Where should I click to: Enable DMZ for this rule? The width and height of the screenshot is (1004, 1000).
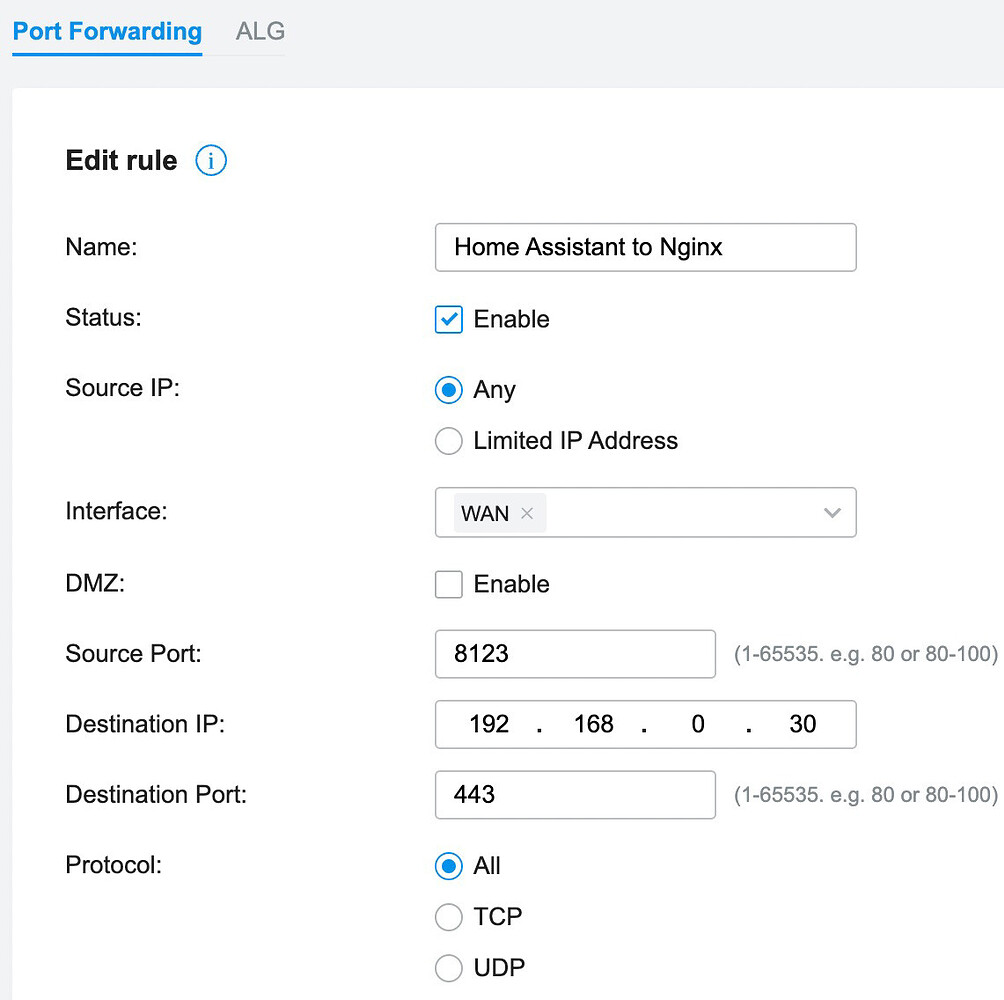(449, 584)
